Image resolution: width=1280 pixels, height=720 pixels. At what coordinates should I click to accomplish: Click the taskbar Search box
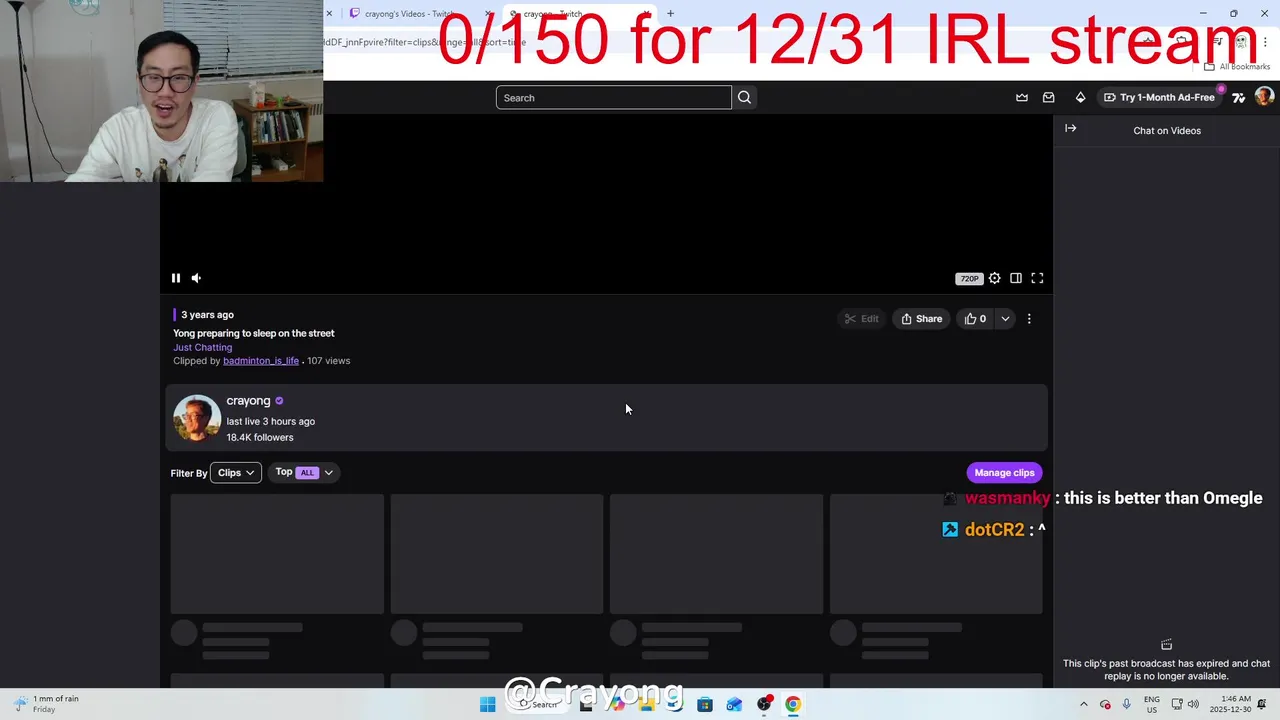pyautogui.click(x=537, y=704)
